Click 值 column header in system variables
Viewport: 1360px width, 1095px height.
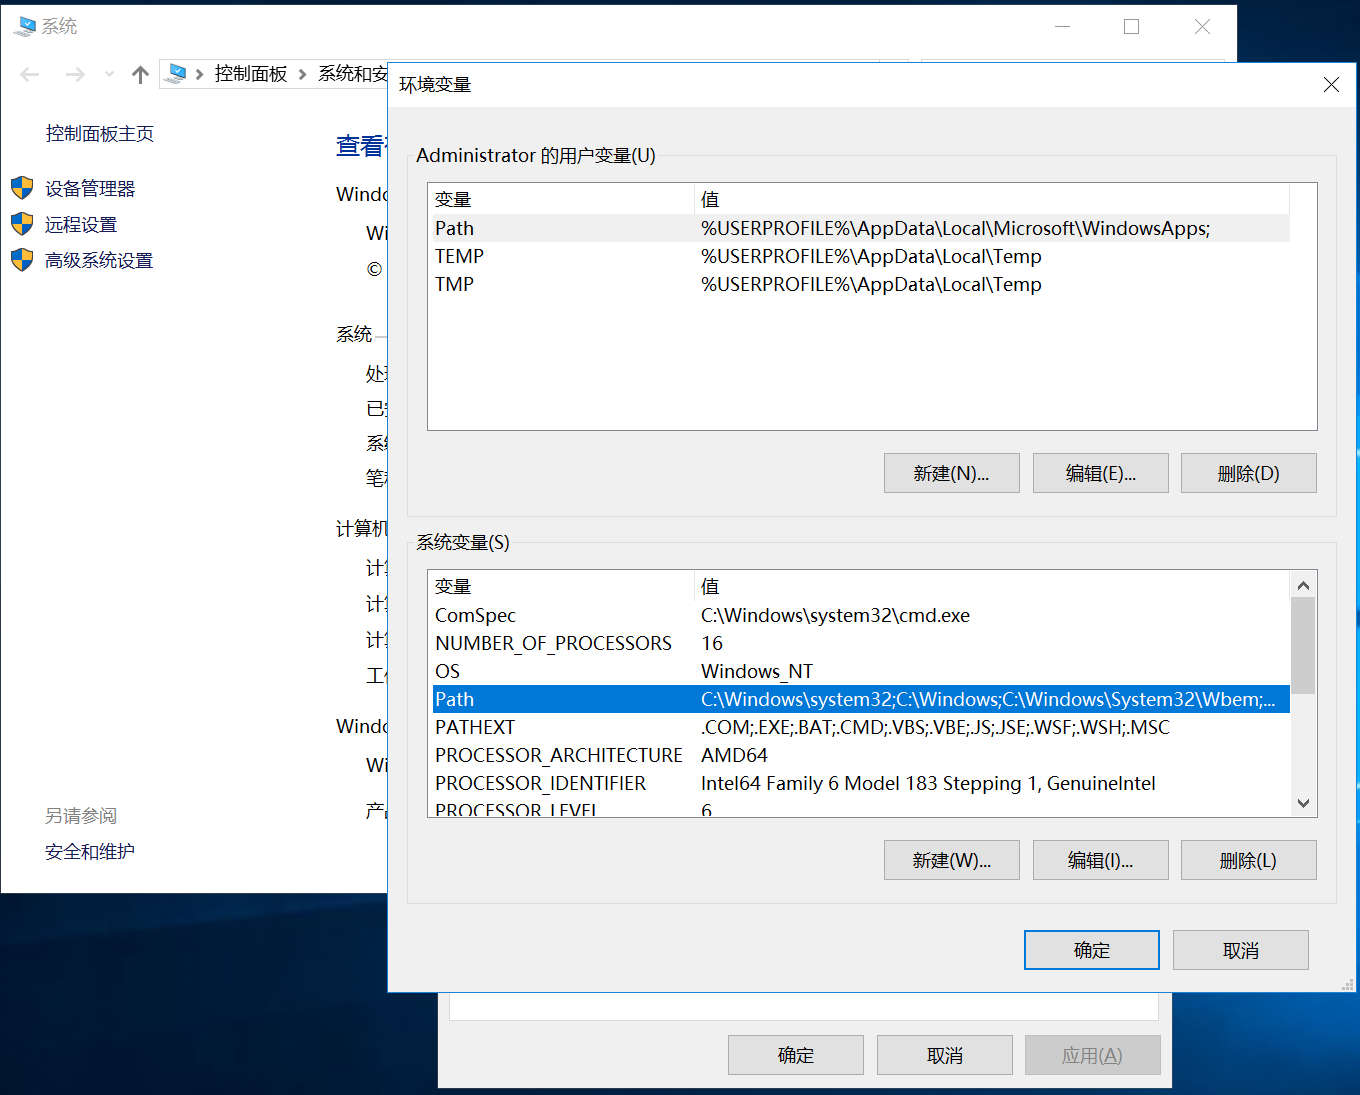(992, 586)
